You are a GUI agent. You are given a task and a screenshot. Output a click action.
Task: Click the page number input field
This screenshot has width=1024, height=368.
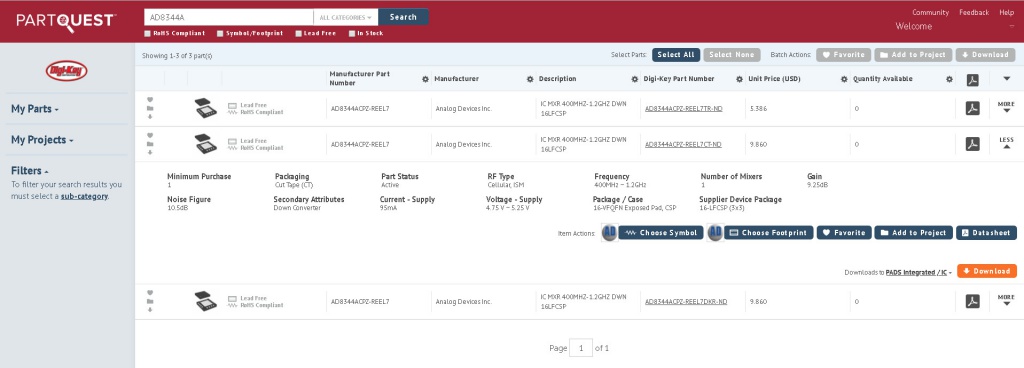581,348
